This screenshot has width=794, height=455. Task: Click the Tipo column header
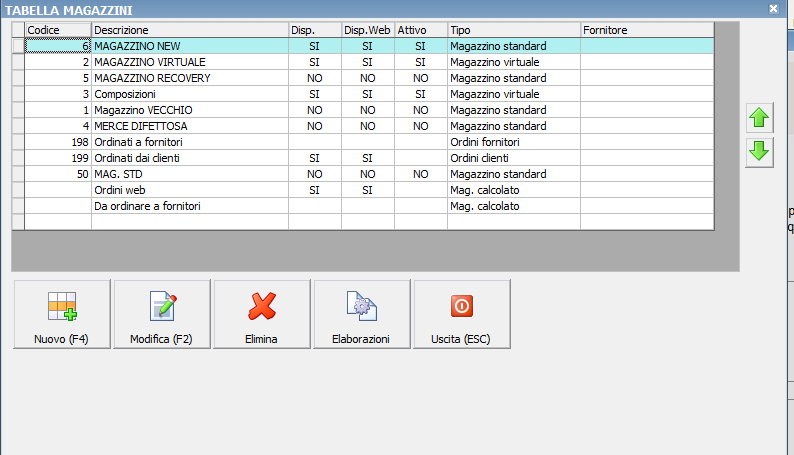(514, 30)
